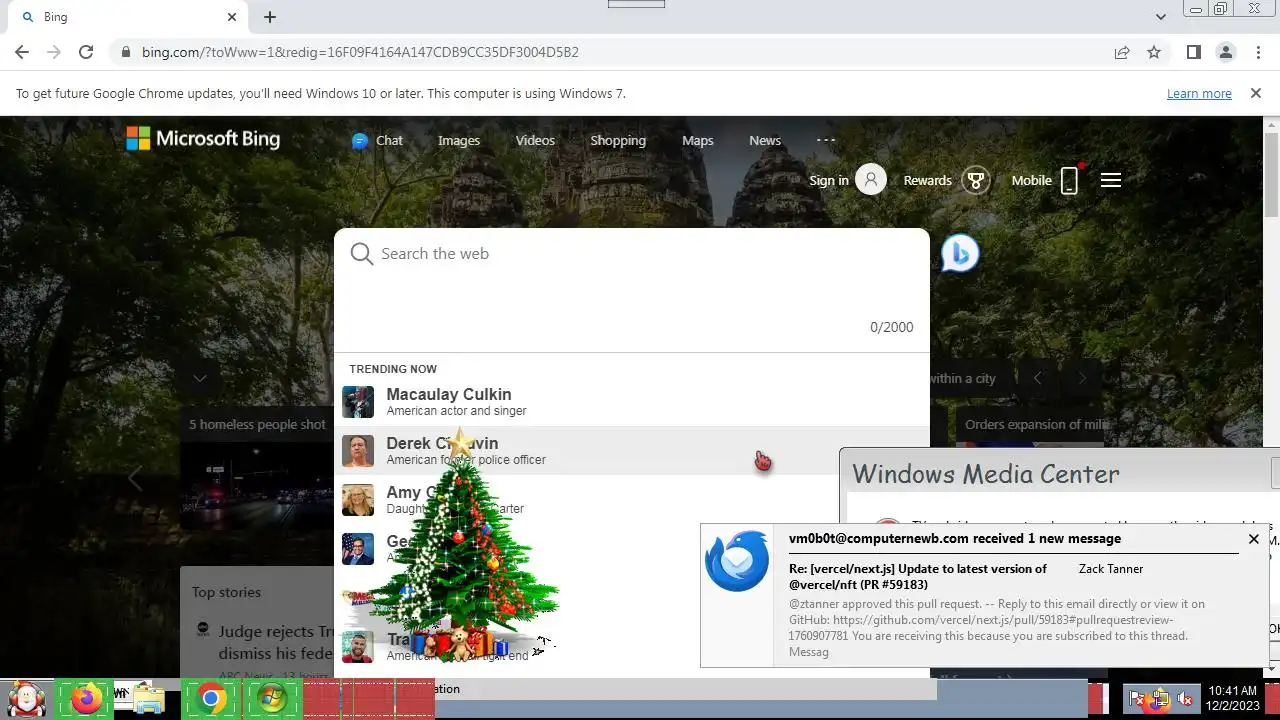This screenshot has height=720, width=1280.
Task: Close the Thunderbird new mail notification
Action: tap(1253, 539)
